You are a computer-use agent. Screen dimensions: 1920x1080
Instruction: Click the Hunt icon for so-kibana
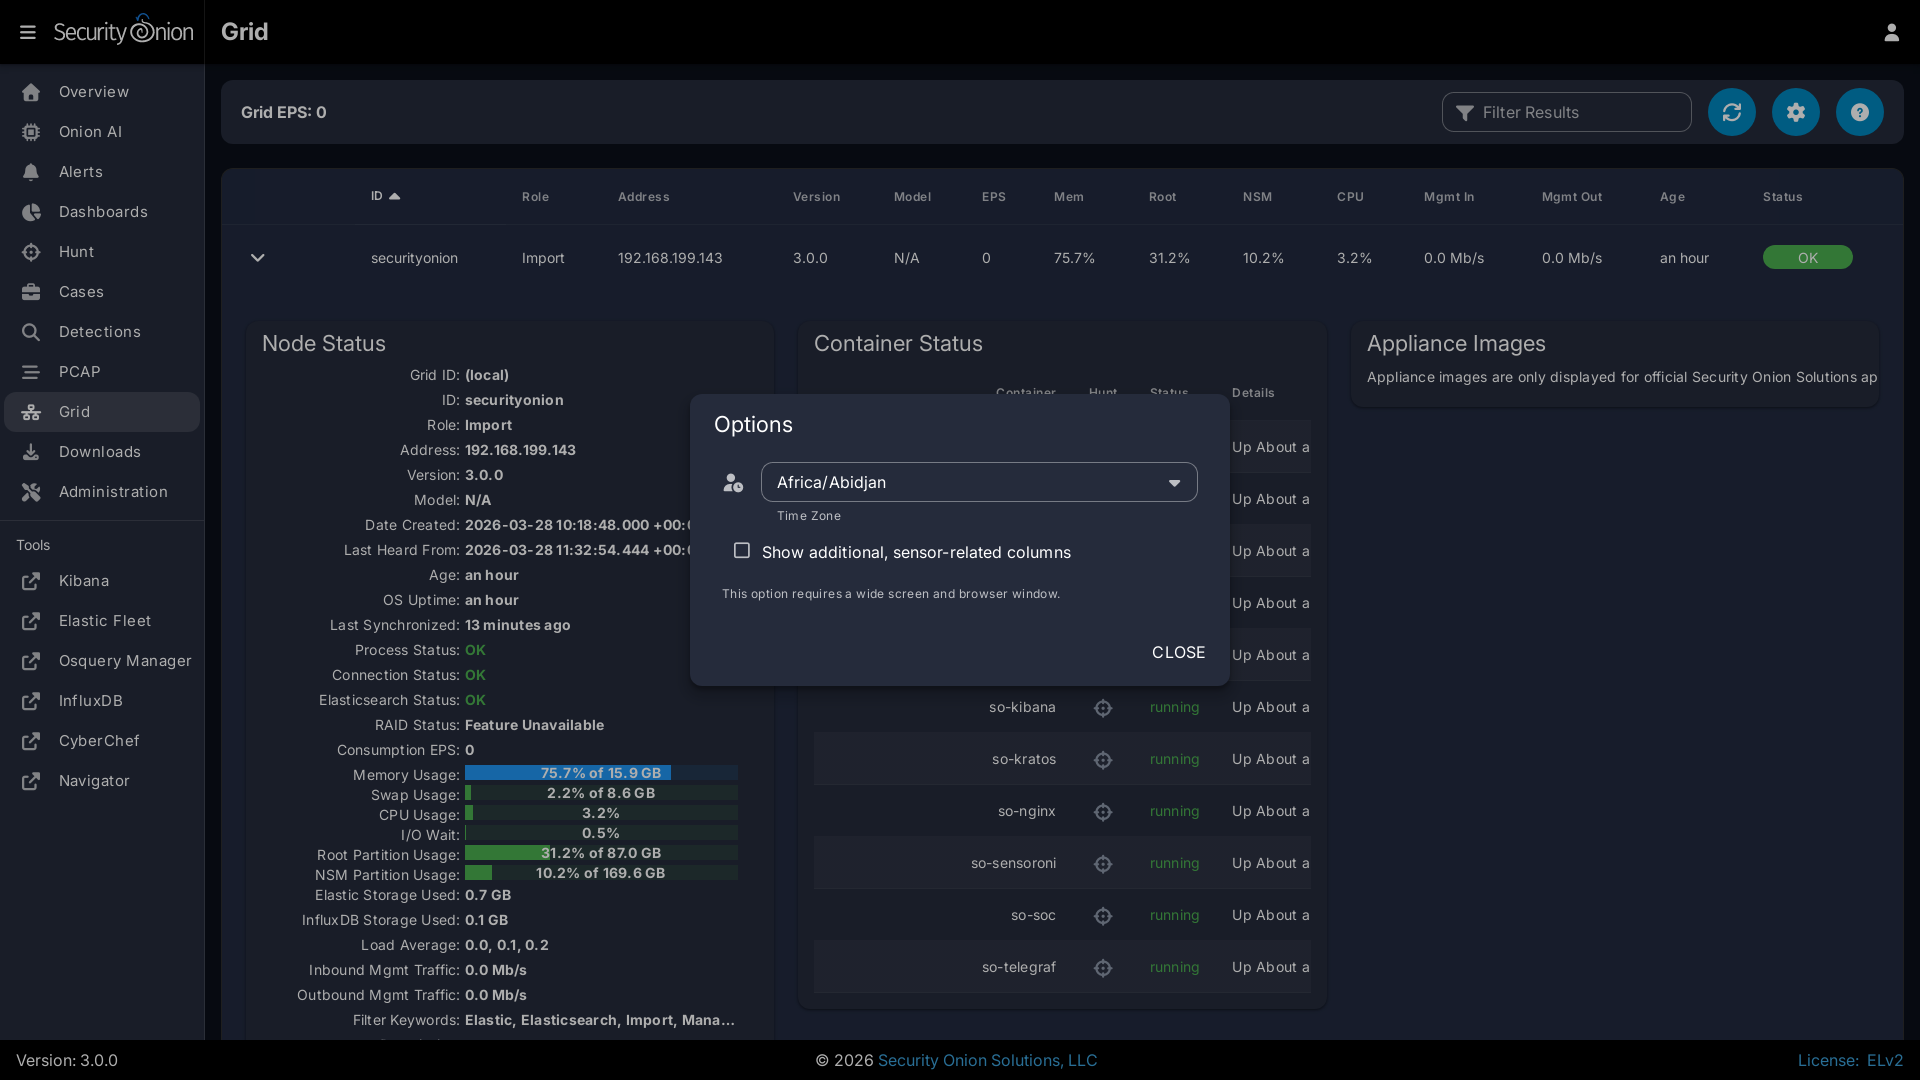(1102, 708)
